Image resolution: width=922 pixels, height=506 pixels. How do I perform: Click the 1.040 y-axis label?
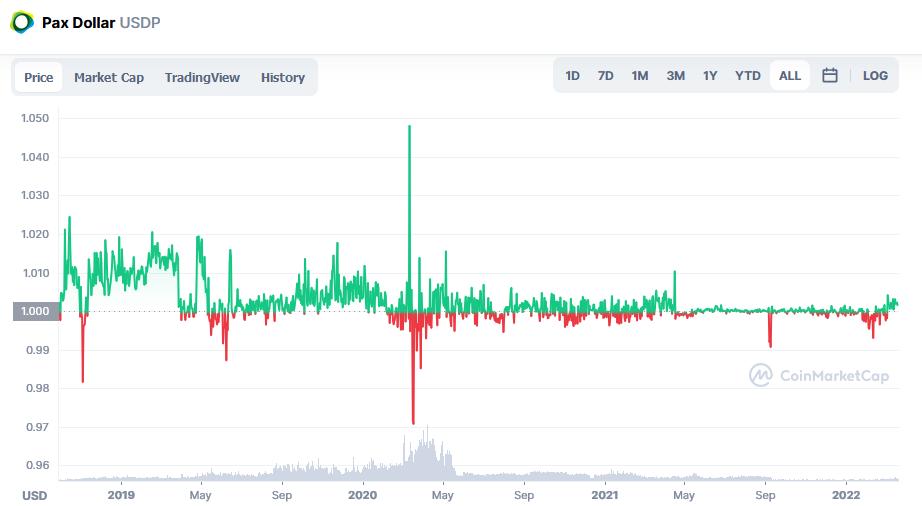click(x=35, y=157)
